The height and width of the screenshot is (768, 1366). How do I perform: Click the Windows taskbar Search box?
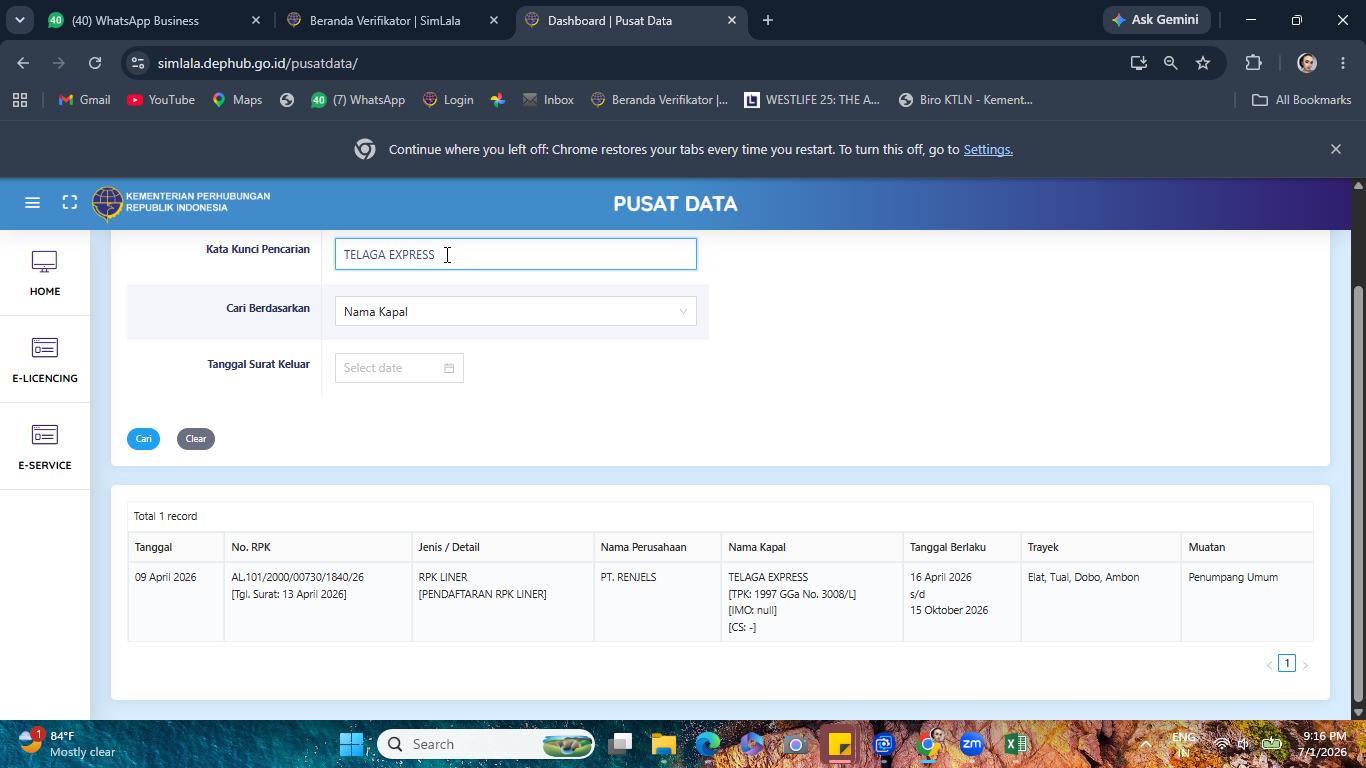pyautogui.click(x=486, y=744)
